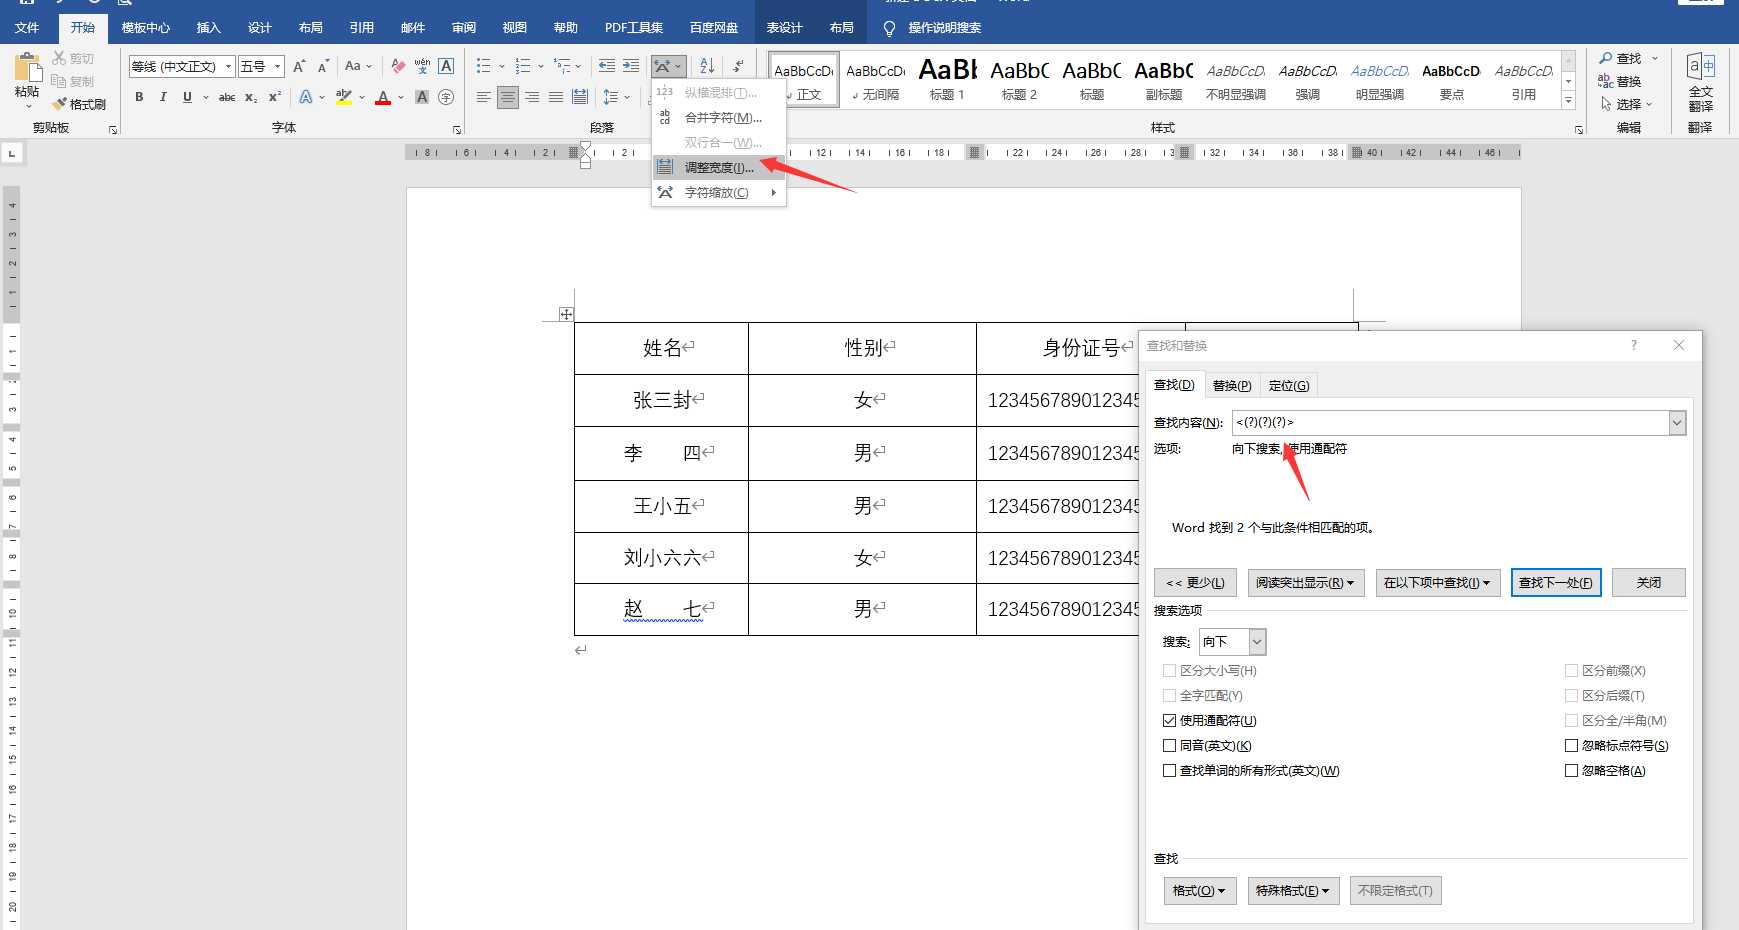The height and width of the screenshot is (930, 1739).
Task: Click the Format Painter (格式刷) tool
Action: 79,104
